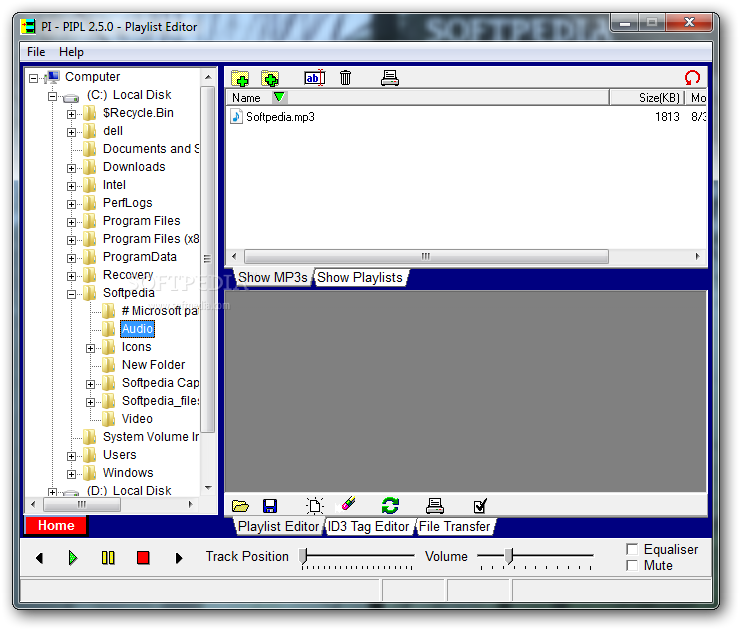Click the green sort arrow in Name column

click(x=279, y=97)
